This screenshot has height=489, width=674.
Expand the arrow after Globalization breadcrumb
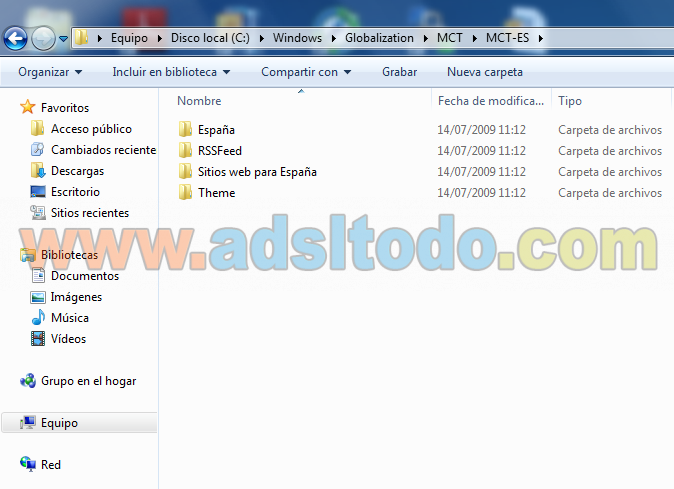pyautogui.click(x=426, y=38)
